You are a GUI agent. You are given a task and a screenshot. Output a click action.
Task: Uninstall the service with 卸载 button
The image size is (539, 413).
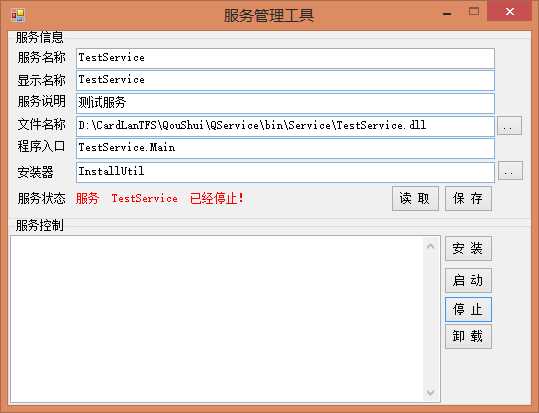pos(468,336)
